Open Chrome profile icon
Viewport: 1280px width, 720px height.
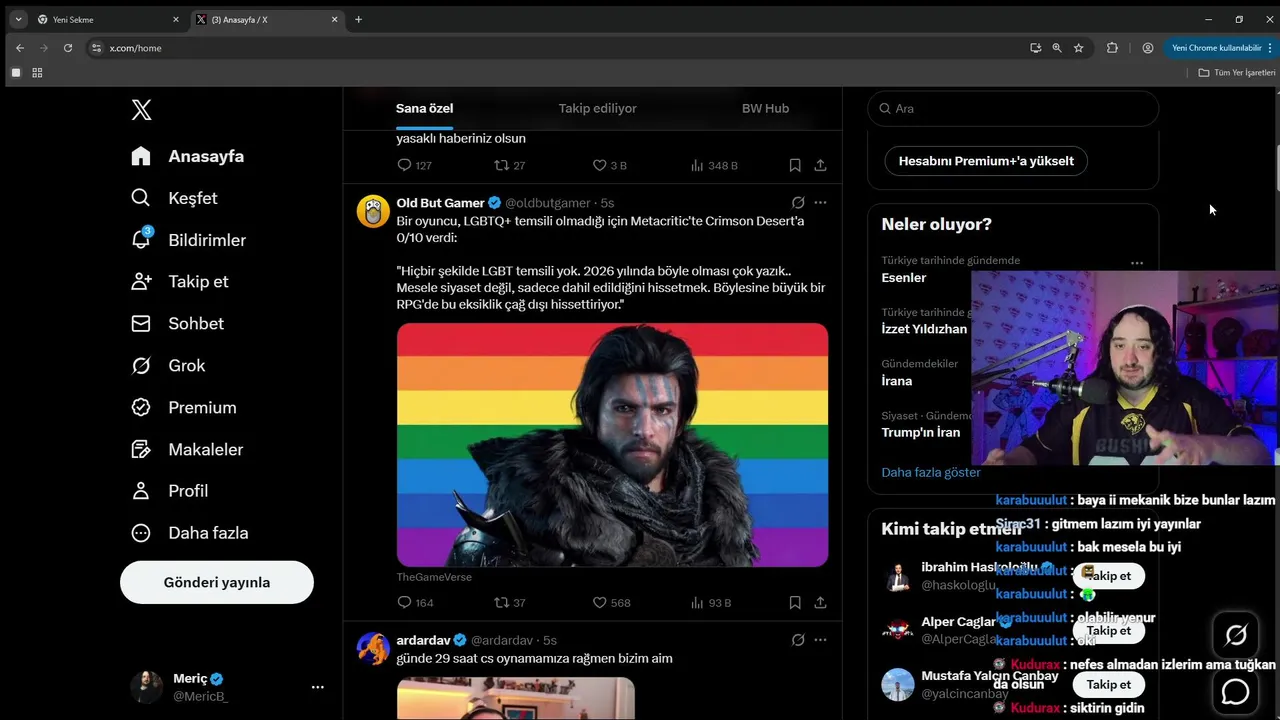tap(1148, 48)
